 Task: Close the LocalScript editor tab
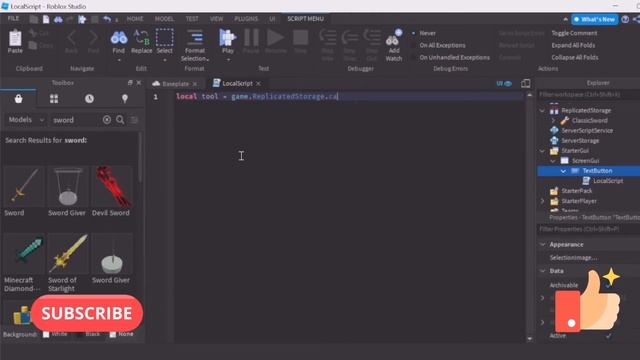(258, 84)
